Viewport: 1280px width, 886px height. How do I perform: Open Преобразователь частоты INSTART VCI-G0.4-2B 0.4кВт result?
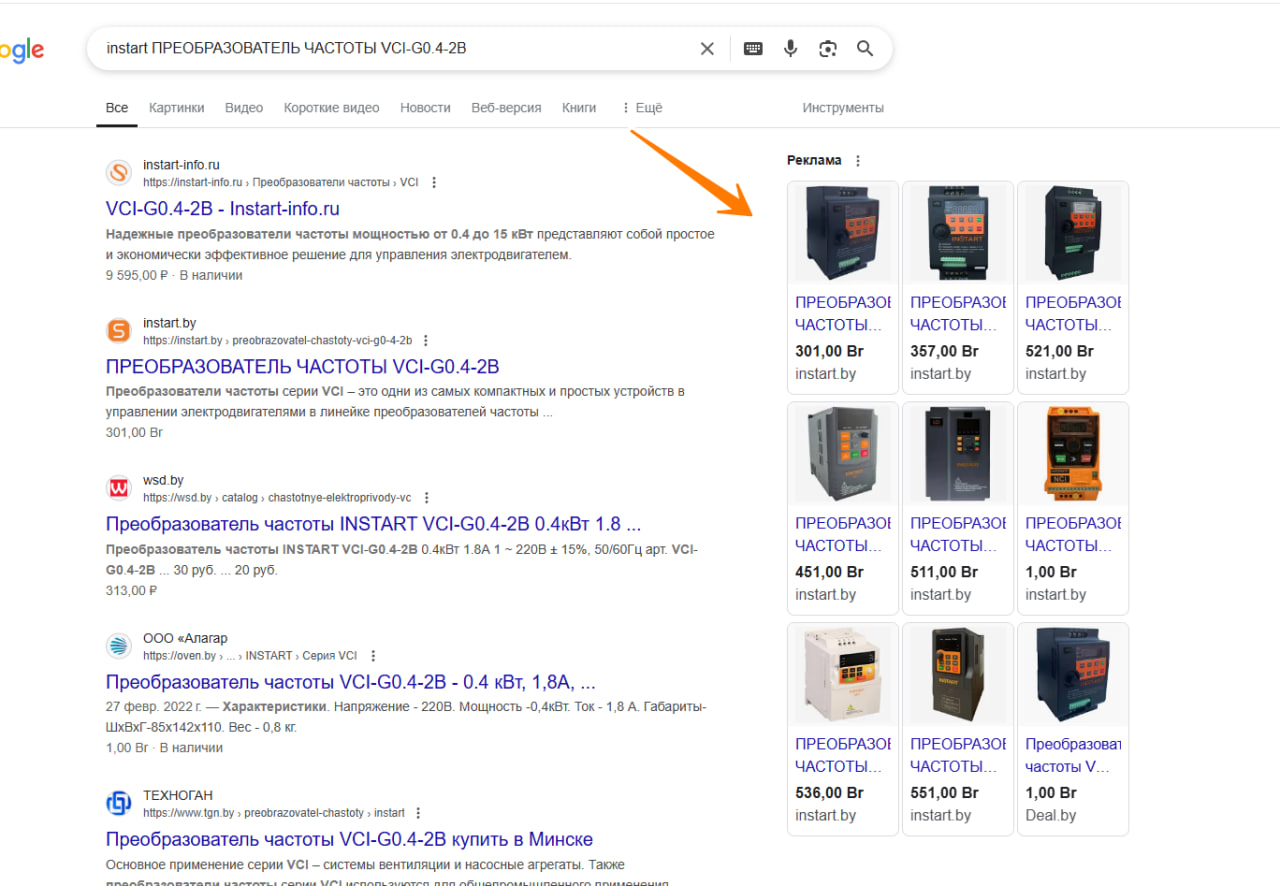tap(373, 524)
